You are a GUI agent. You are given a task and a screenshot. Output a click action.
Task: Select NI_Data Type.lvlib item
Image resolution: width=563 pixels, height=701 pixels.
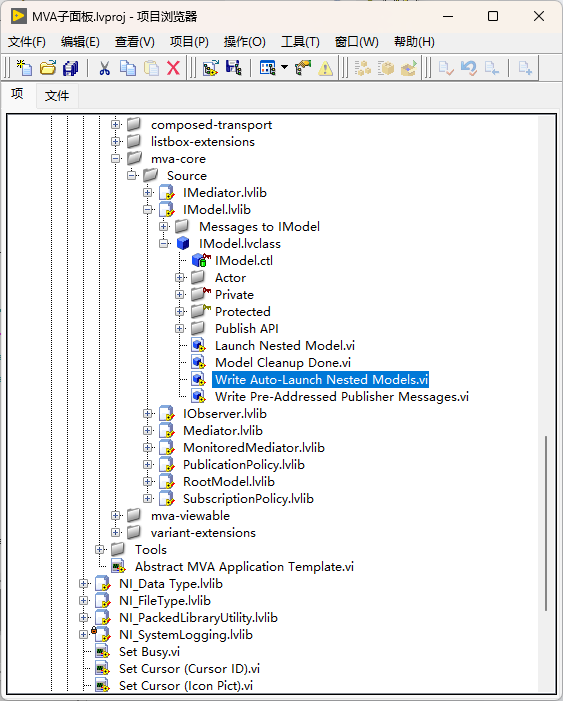[171, 583]
